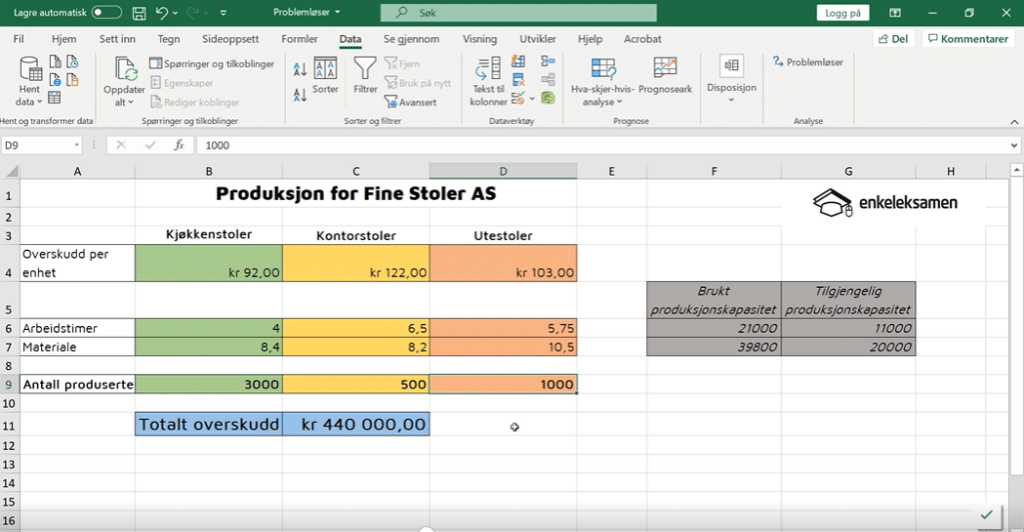Screen dimensions: 1024x532
Task: Toggle Lagre automatisk switch
Action: point(106,12)
